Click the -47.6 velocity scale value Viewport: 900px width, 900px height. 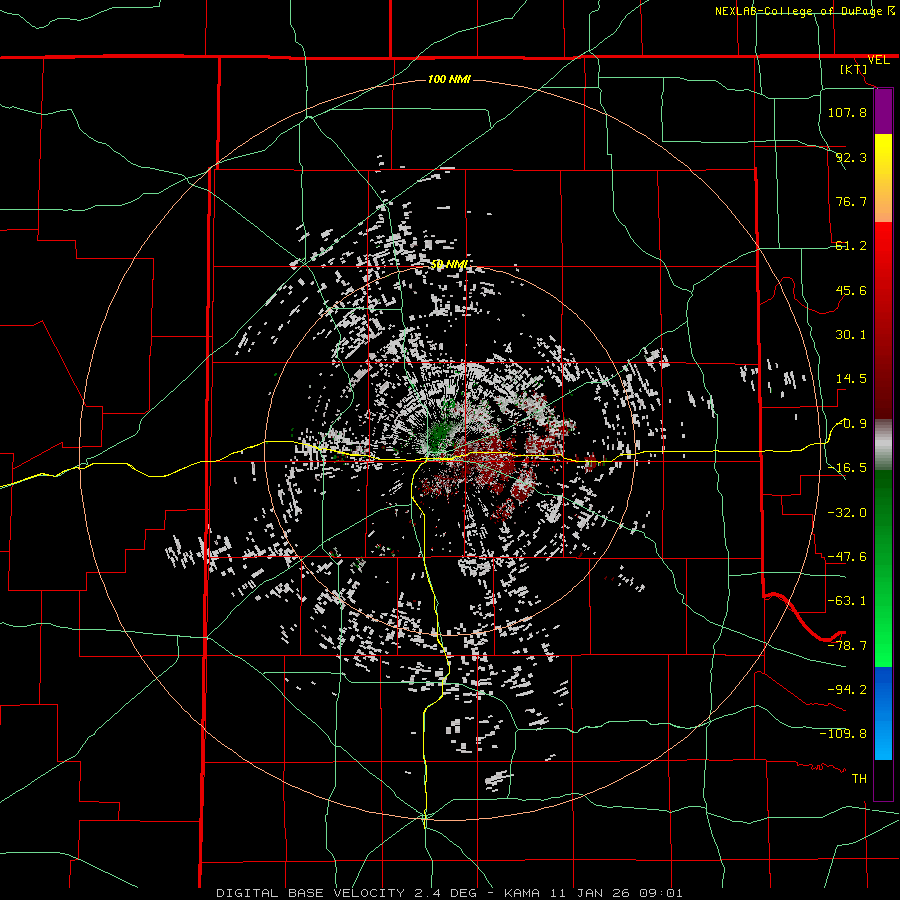[847, 557]
